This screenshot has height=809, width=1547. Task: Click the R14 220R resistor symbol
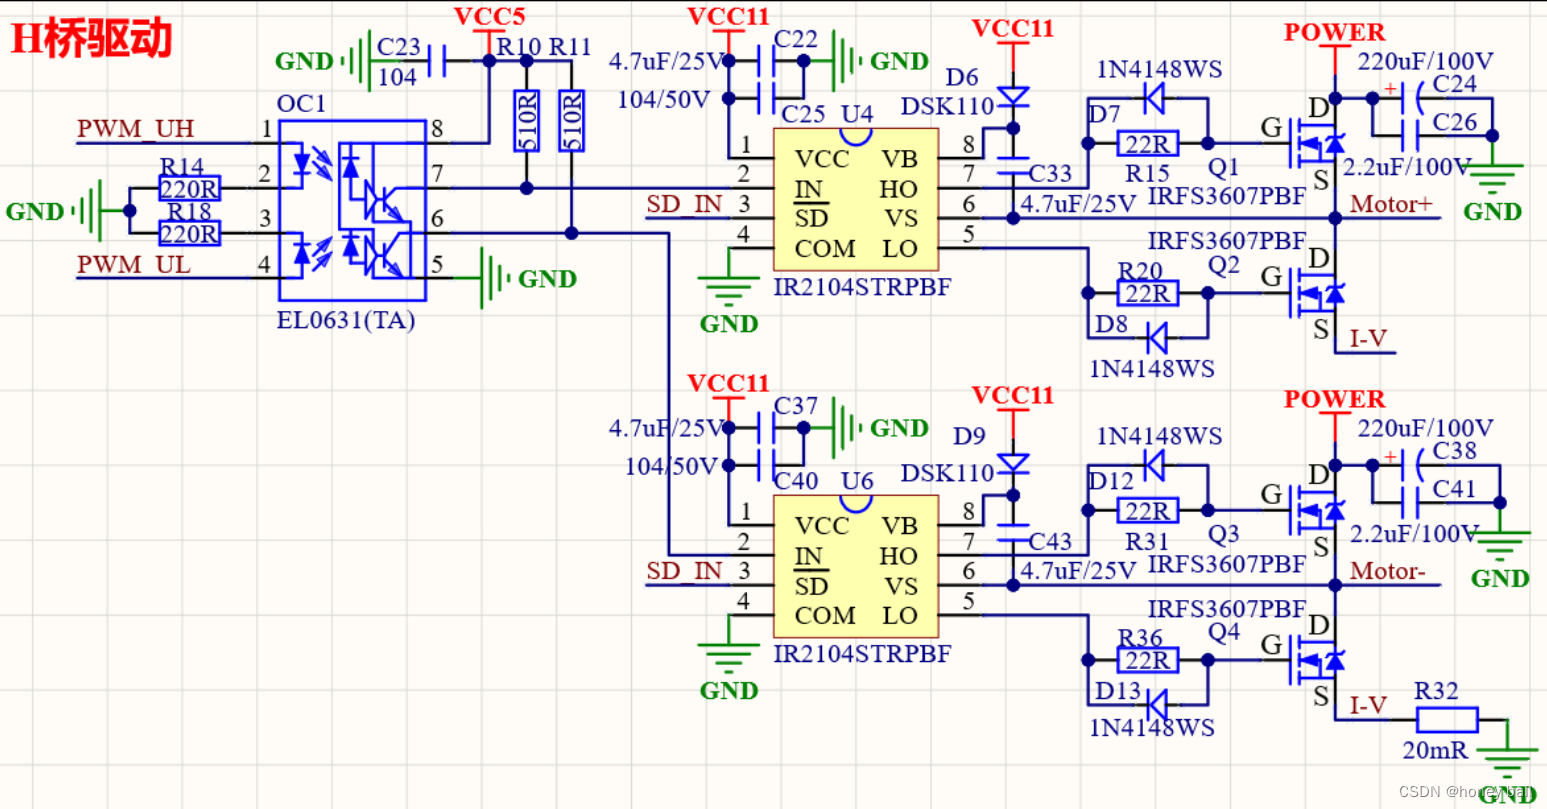(190, 188)
